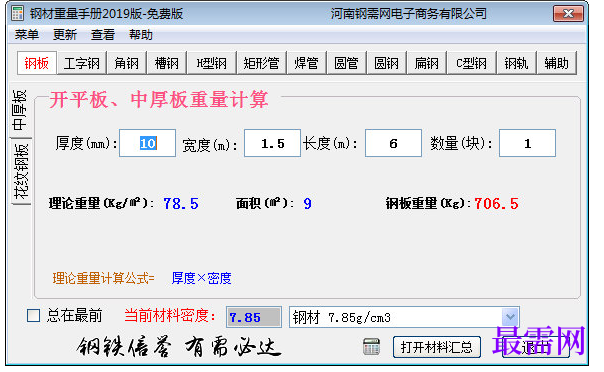Select the vertical 花纹钢板 side tab

(x=21, y=172)
